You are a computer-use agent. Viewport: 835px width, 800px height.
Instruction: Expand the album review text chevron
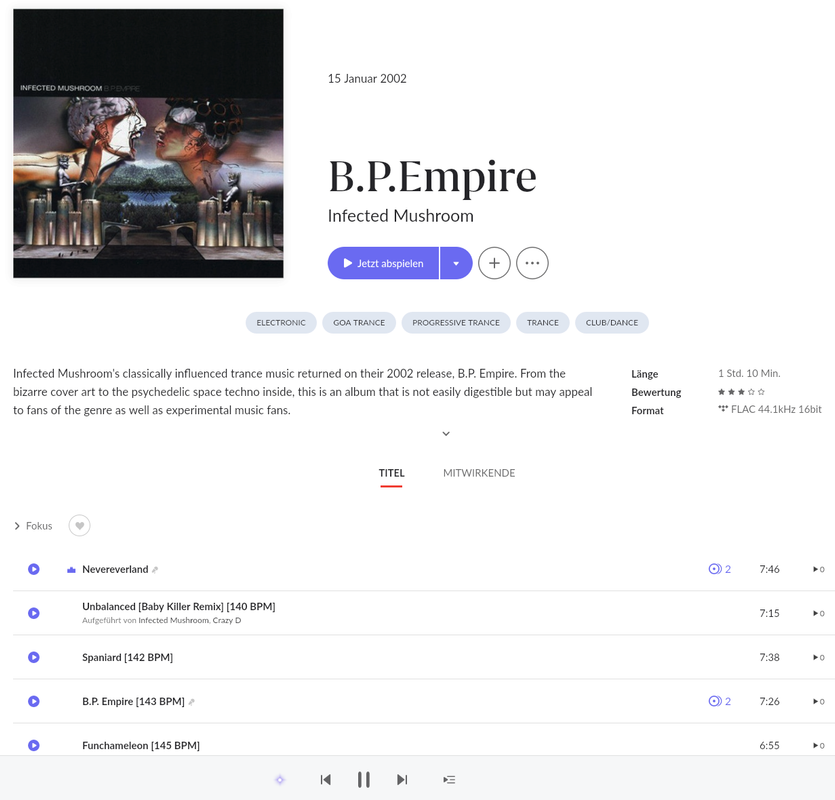pyautogui.click(x=446, y=434)
